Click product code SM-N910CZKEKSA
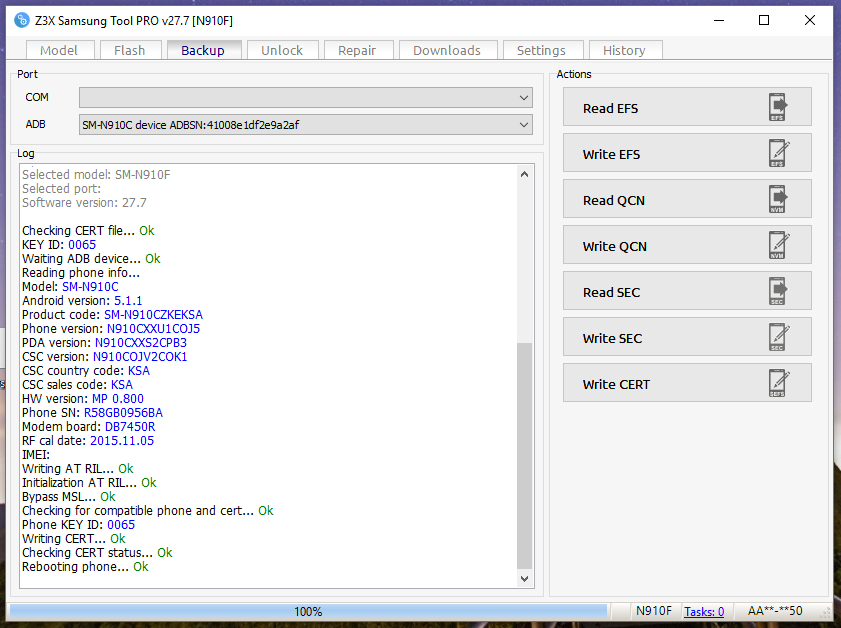The width and height of the screenshot is (841, 628). click(x=153, y=314)
